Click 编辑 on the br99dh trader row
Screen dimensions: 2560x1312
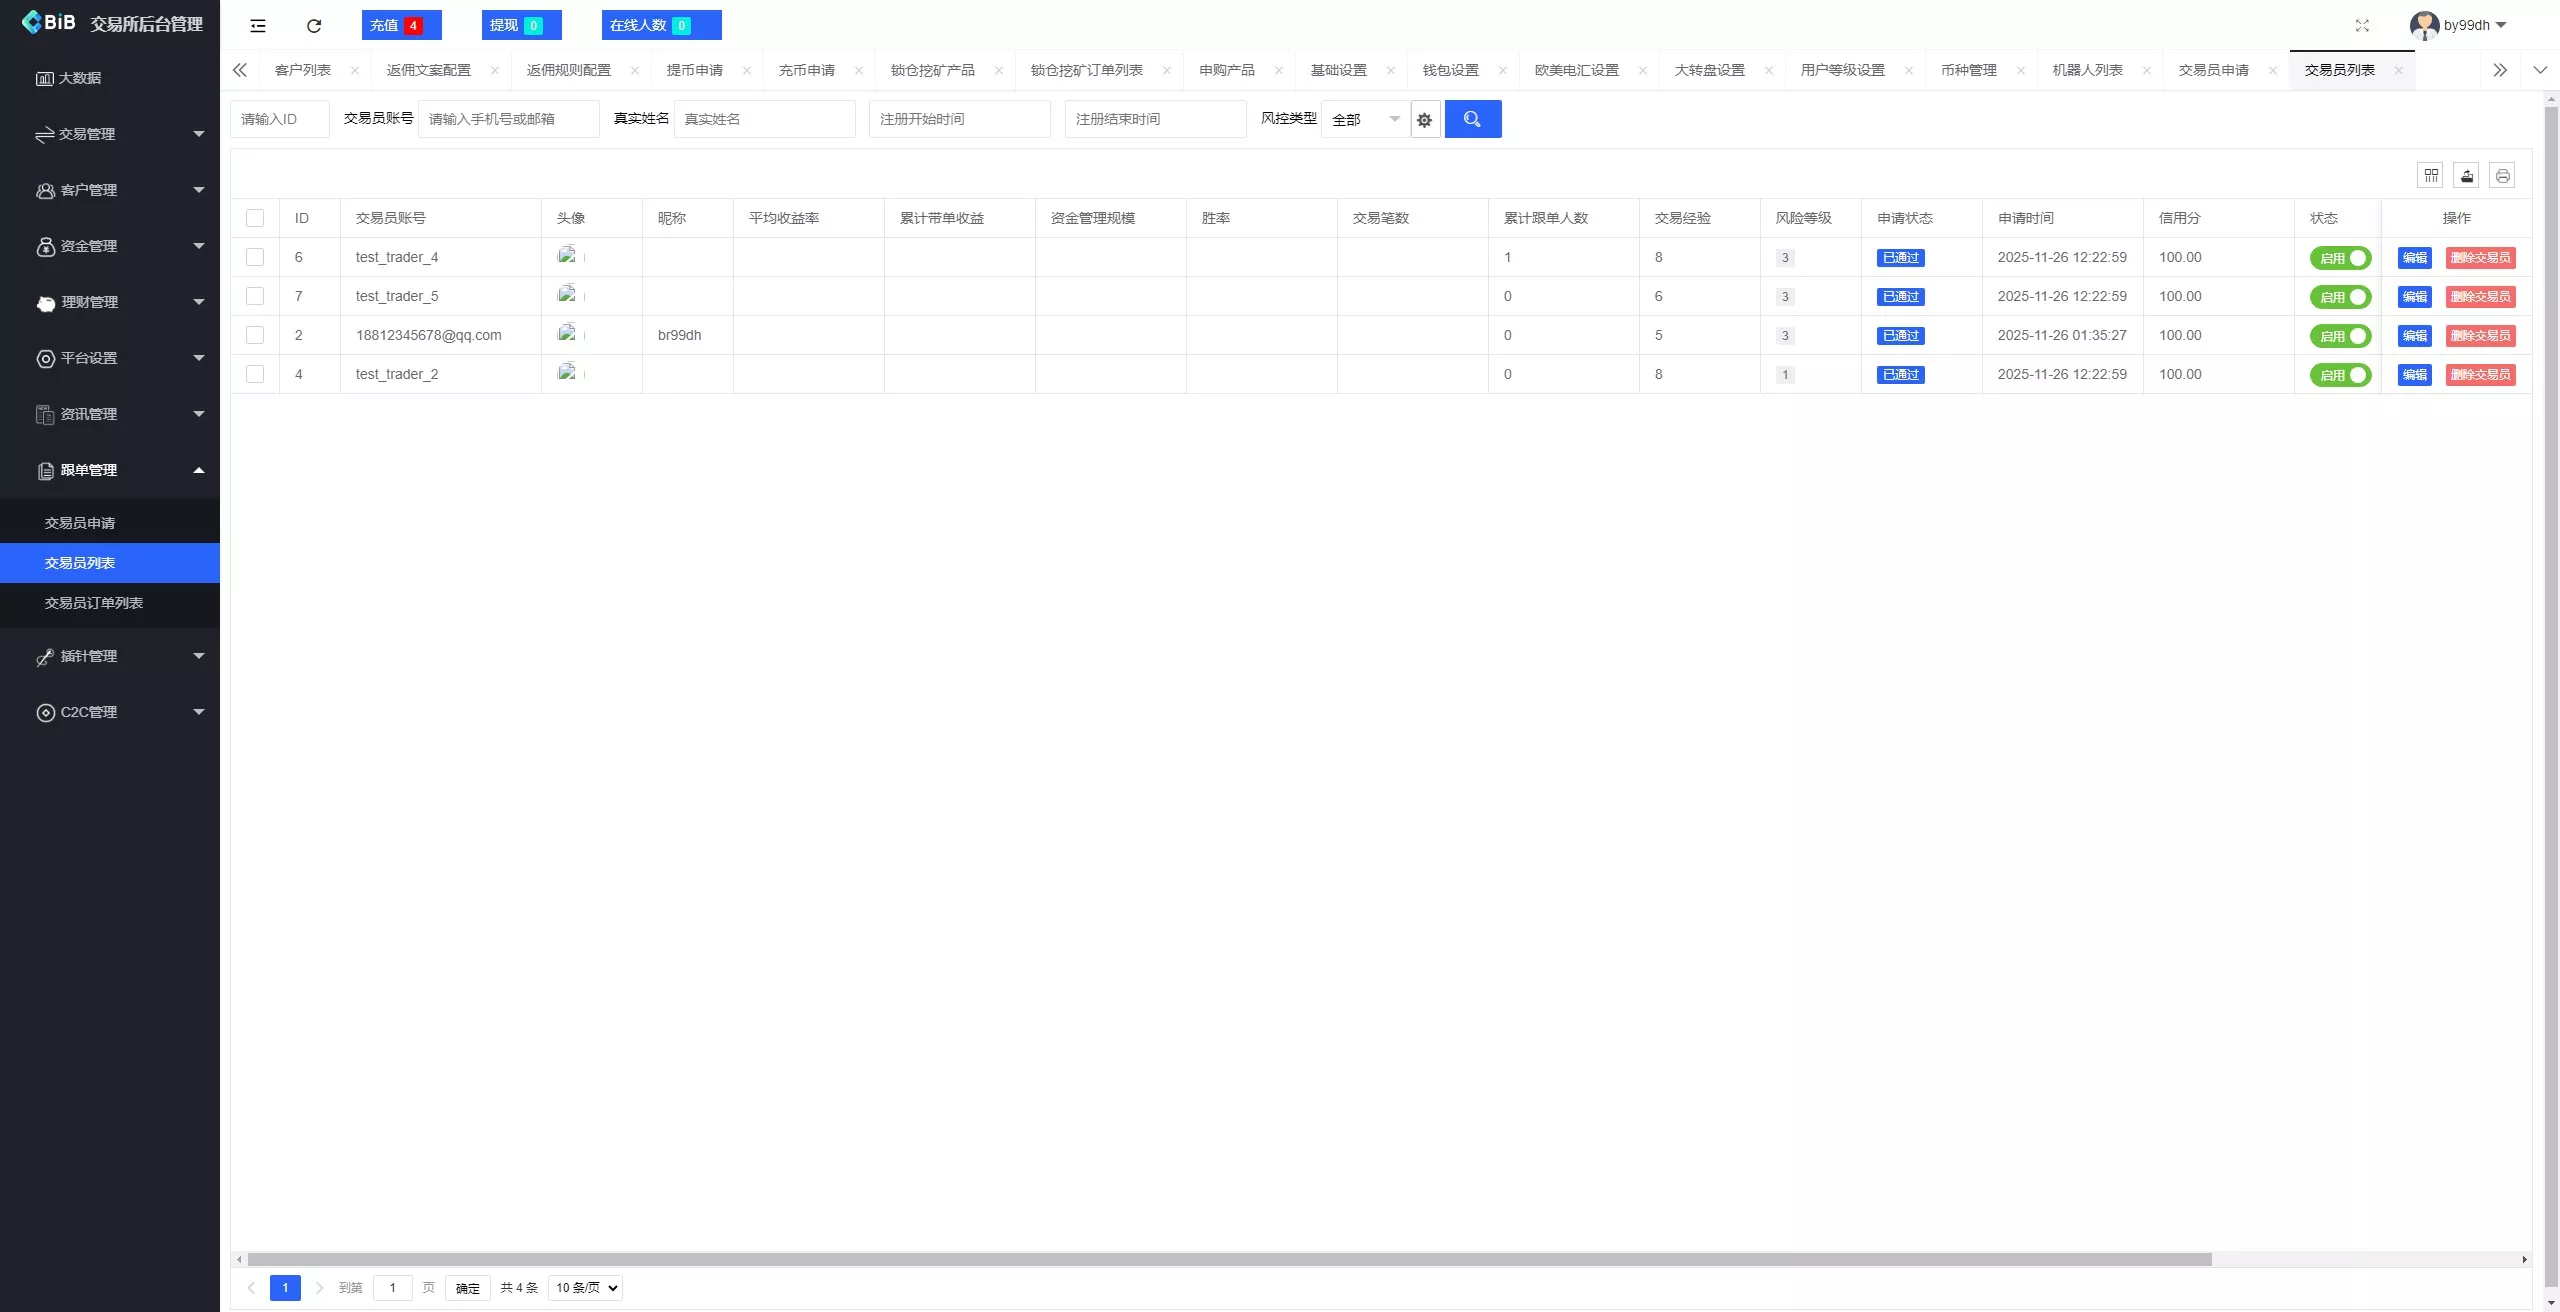[2413, 335]
